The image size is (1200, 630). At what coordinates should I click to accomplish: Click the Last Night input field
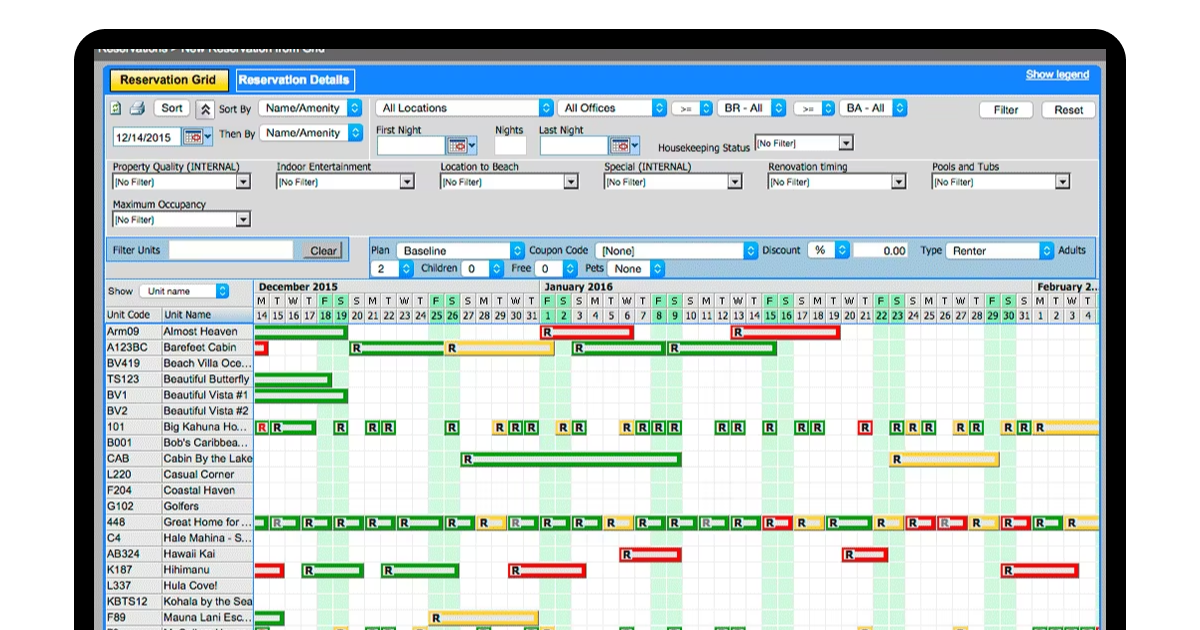574,146
